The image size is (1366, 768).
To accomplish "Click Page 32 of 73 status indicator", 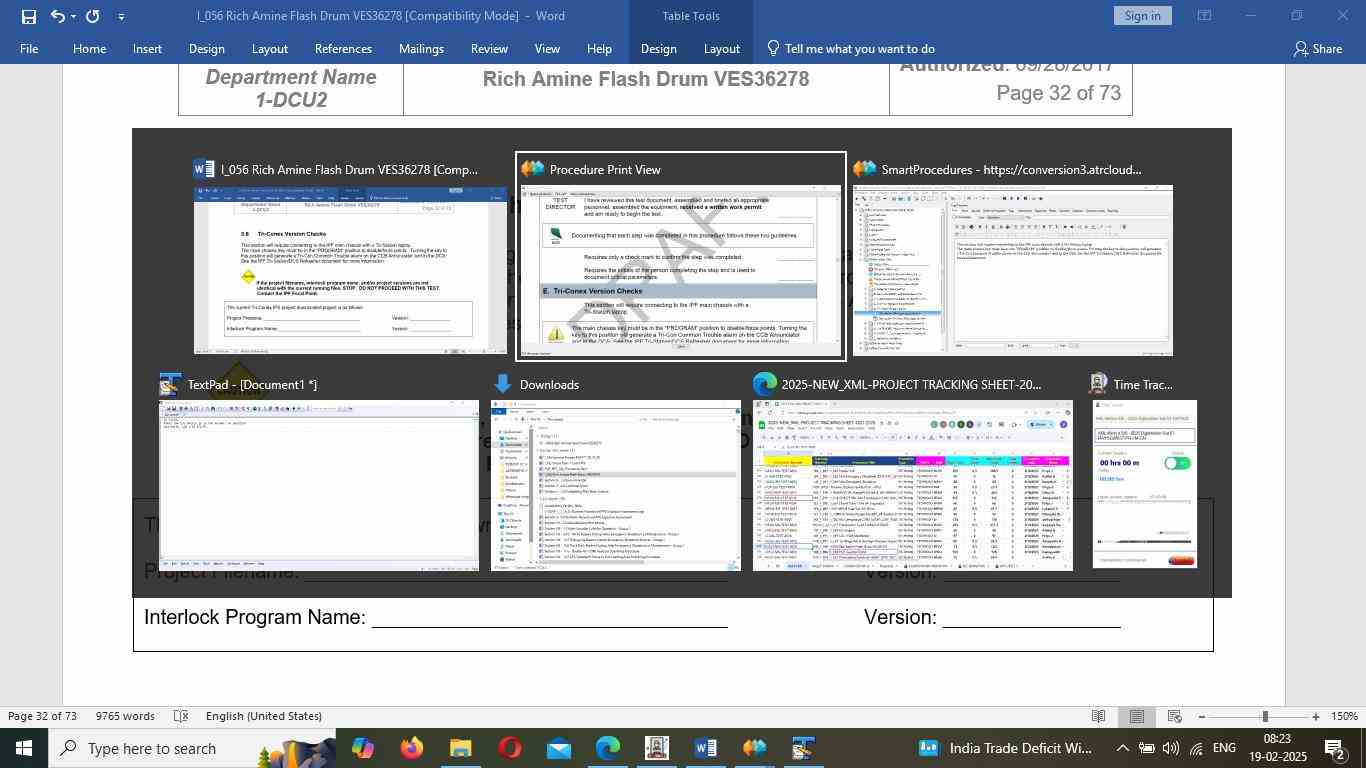I will click(43, 716).
